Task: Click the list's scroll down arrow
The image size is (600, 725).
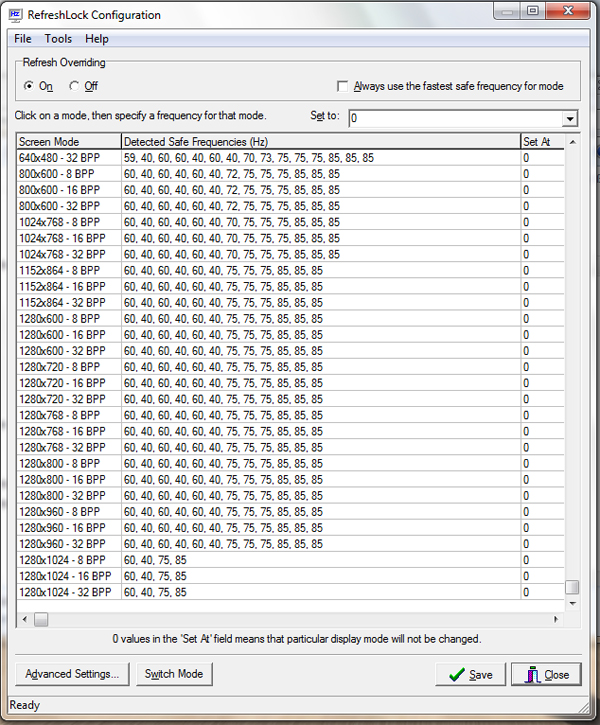Action: coord(572,603)
